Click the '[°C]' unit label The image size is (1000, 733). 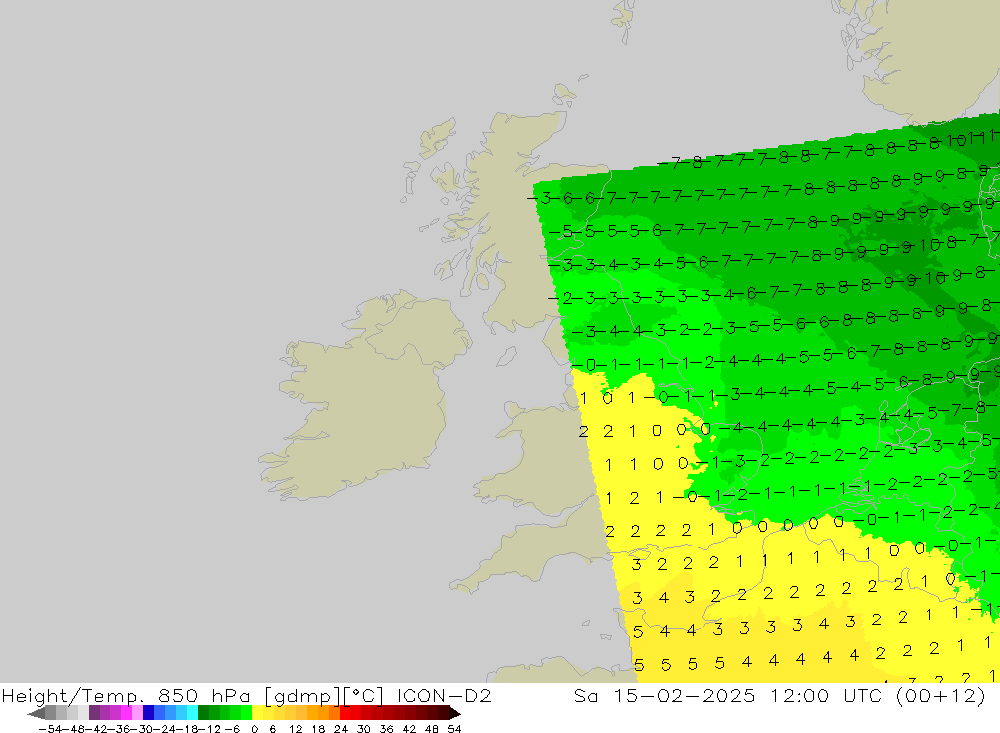tap(364, 696)
